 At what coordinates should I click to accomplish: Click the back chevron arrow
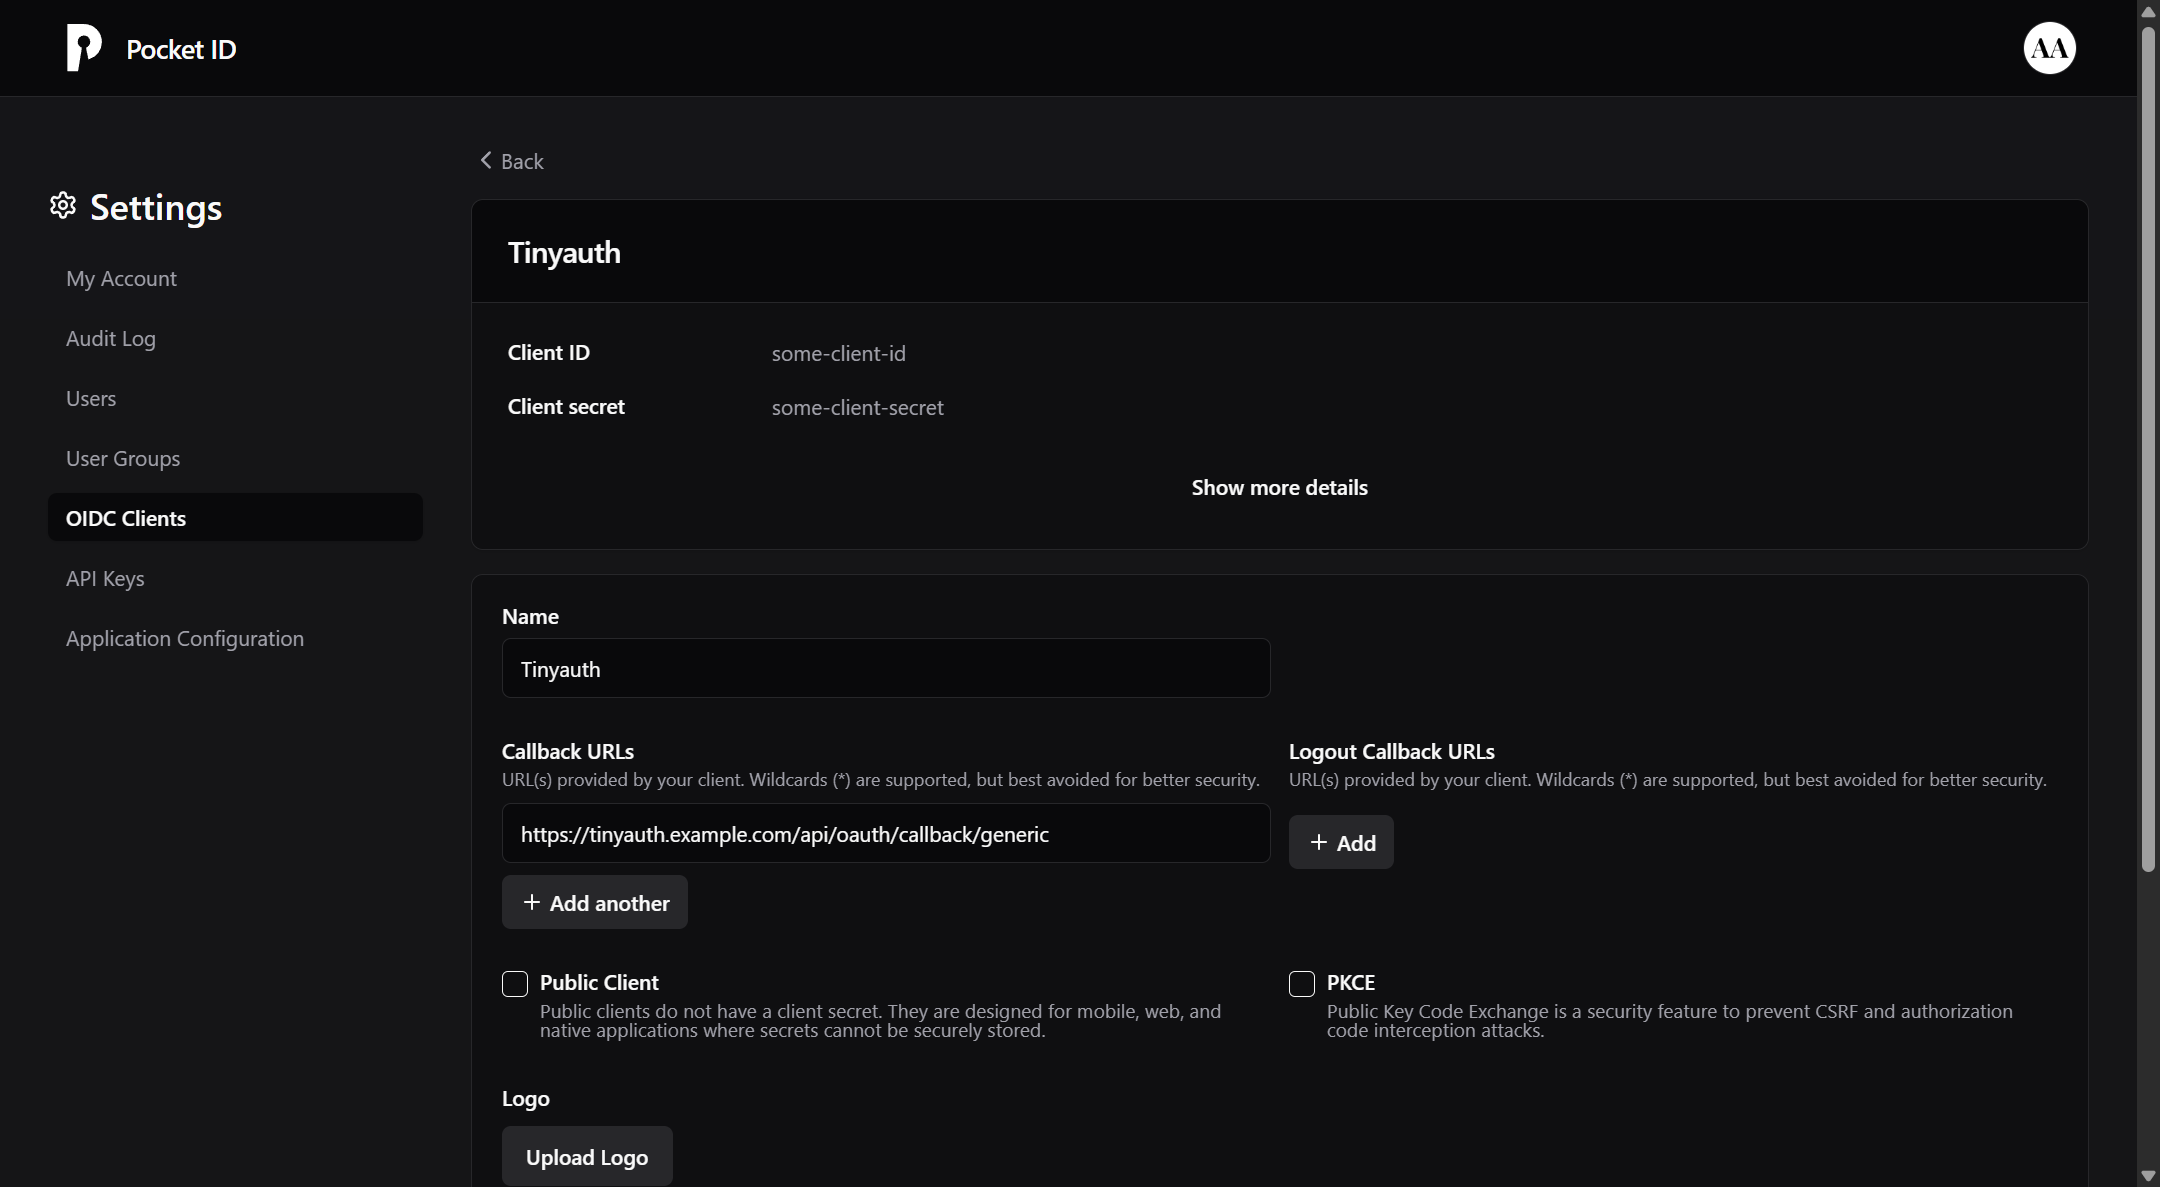486,160
